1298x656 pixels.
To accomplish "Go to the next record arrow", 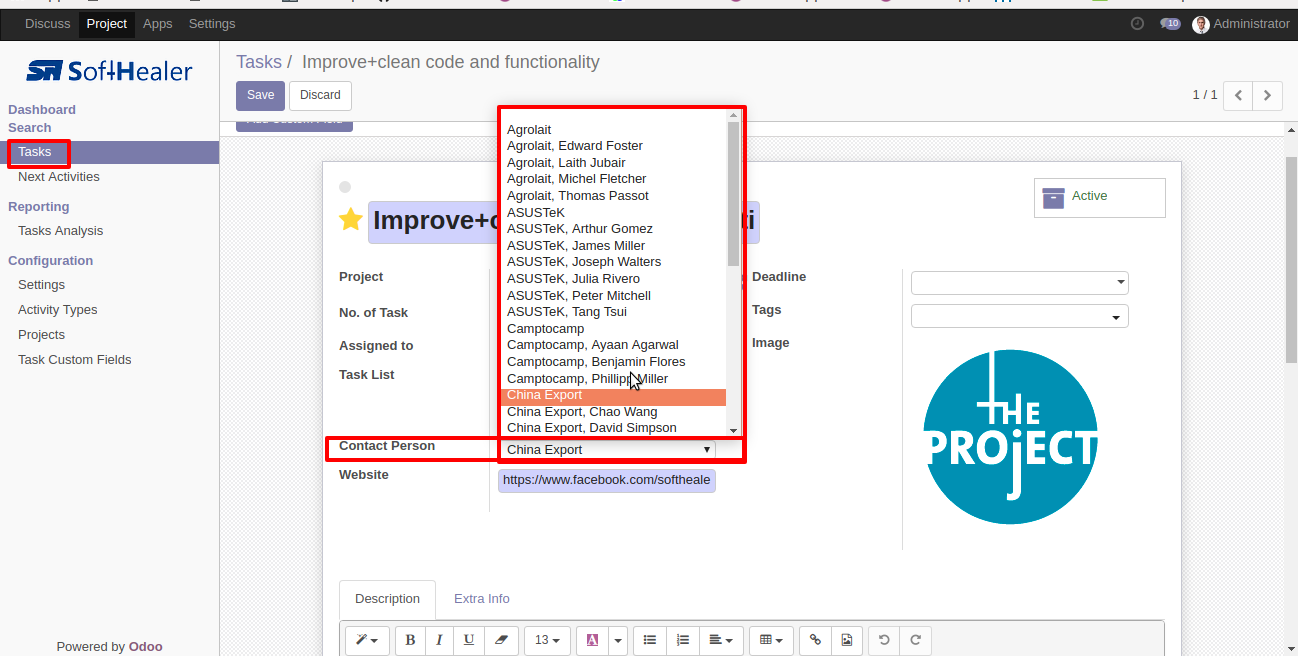I will tap(1268, 95).
